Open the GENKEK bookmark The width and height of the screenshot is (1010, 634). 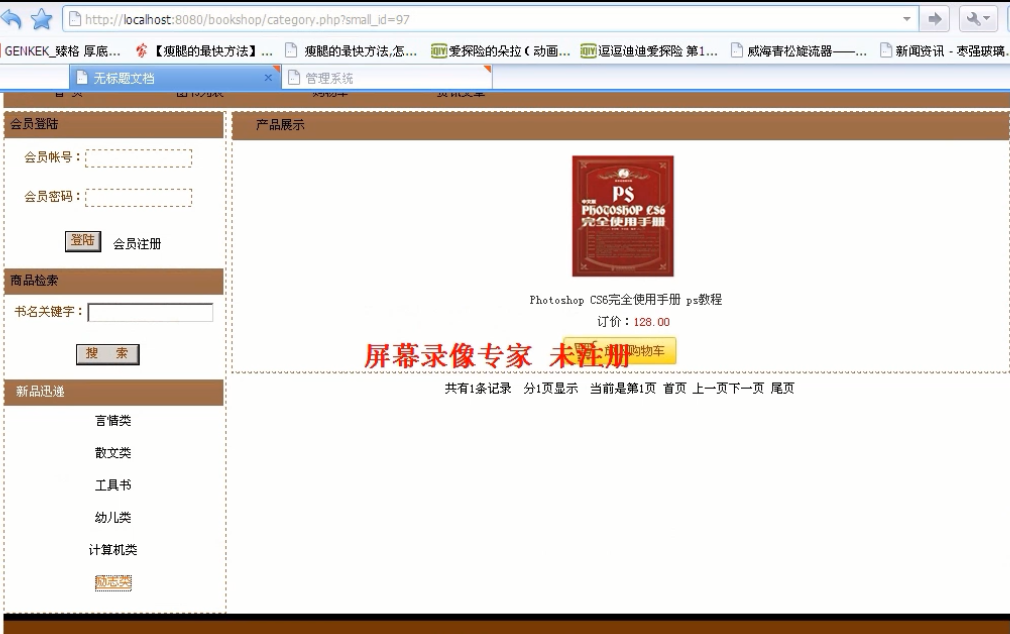[x=62, y=51]
